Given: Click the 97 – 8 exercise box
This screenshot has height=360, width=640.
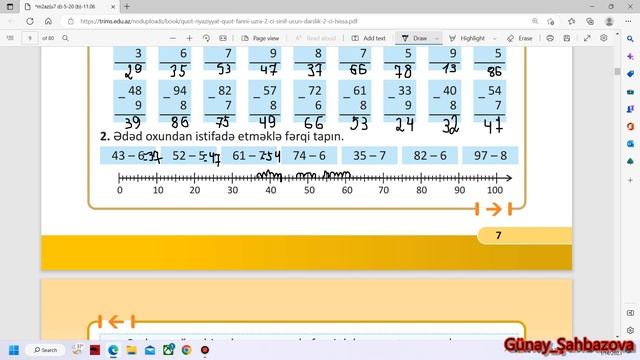Looking at the screenshot, I should (x=490, y=156).
